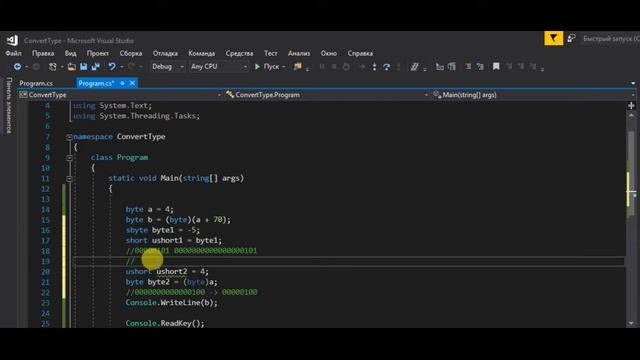This screenshot has height=360, width=640.
Task: Click the Save All icon
Action: click(96, 67)
